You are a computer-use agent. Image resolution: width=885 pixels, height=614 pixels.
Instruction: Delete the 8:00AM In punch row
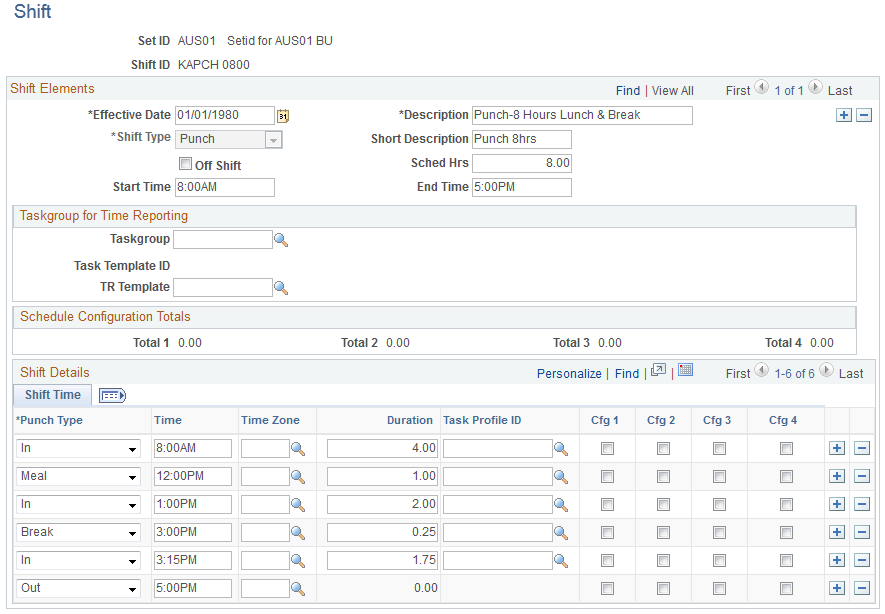tap(862, 449)
